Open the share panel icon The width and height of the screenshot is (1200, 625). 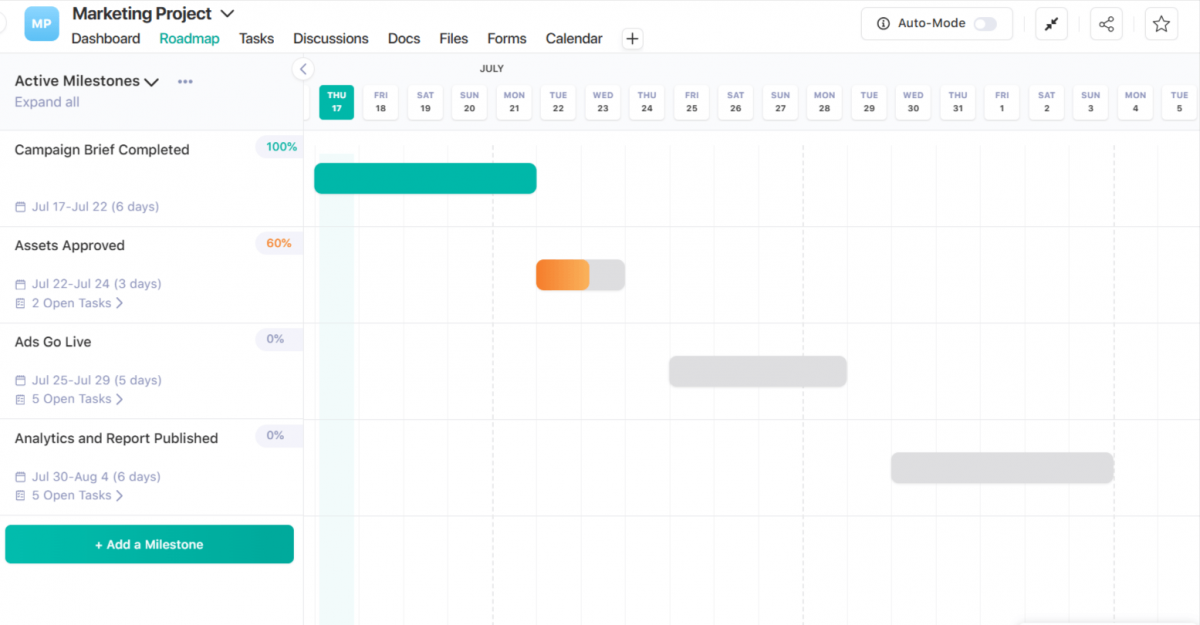1106,23
